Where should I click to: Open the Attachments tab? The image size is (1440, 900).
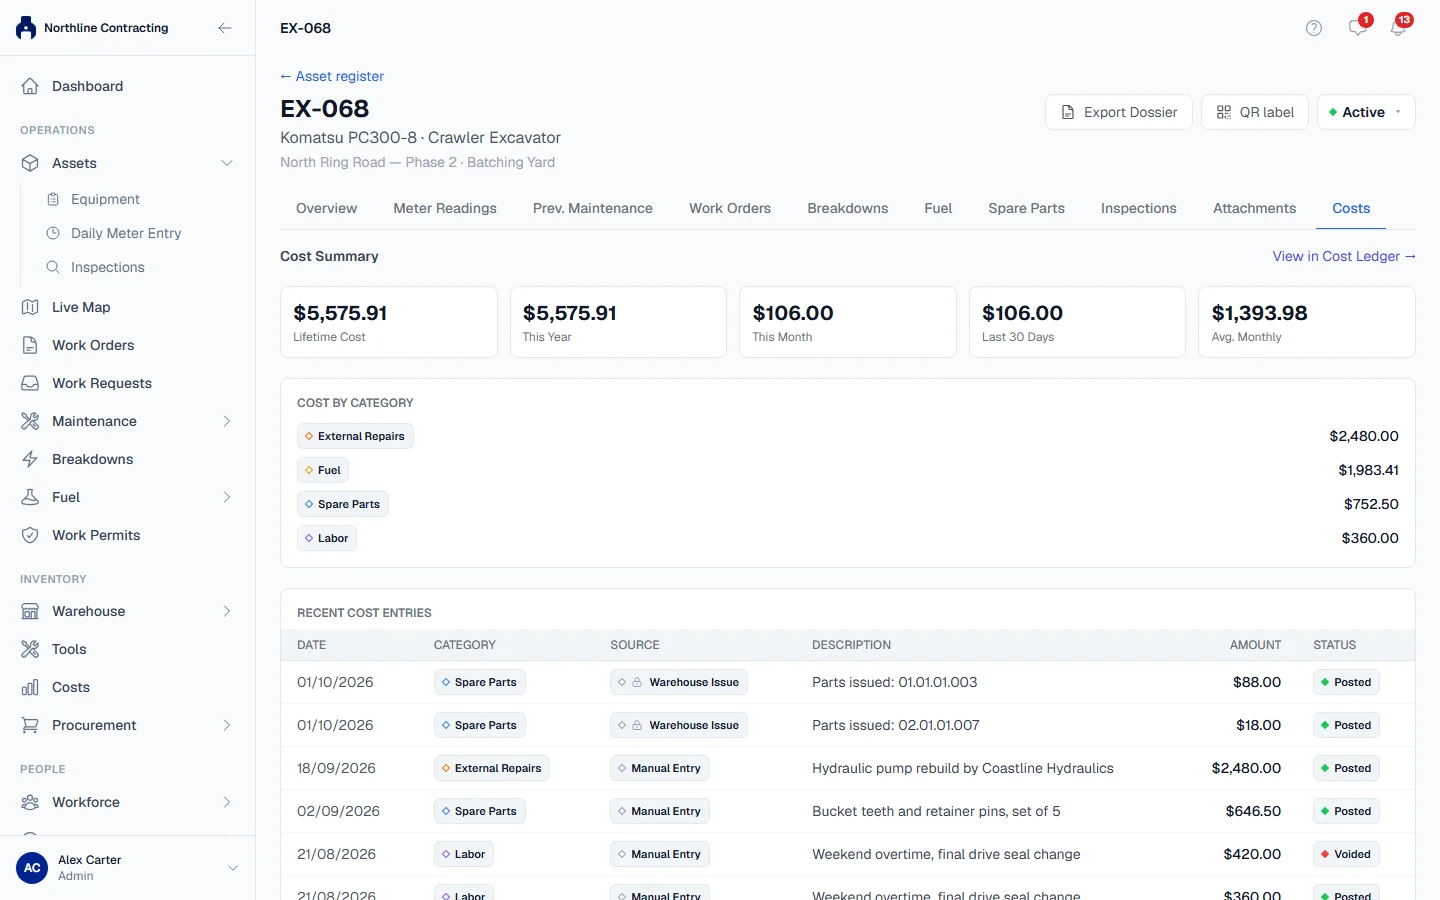1254,208
